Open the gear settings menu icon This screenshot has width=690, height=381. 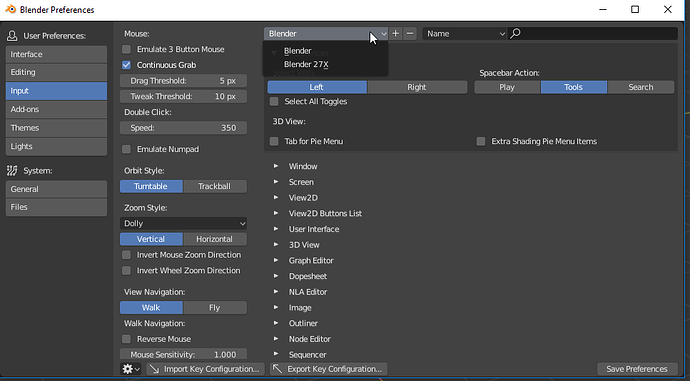(131, 369)
